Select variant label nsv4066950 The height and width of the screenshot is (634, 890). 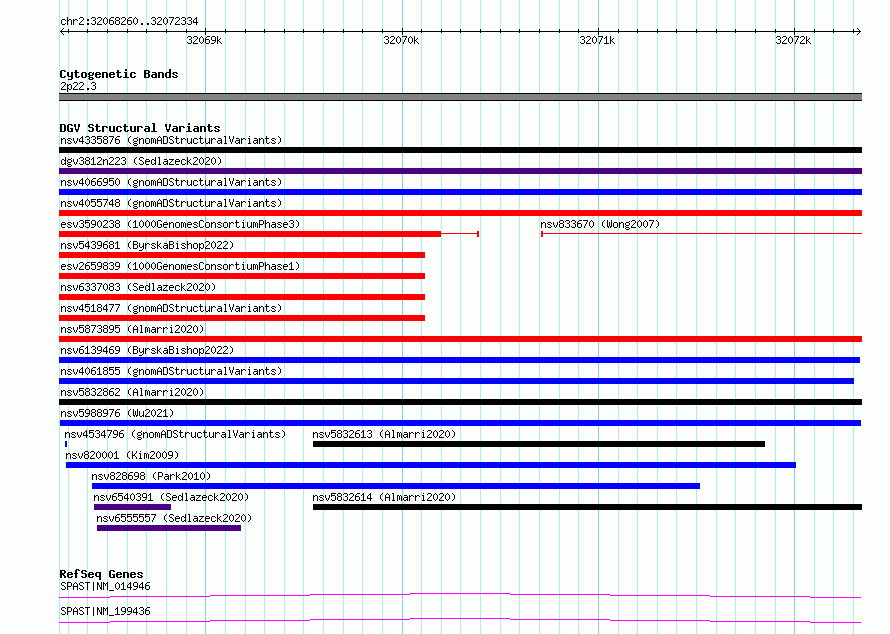tap(171, 182)
